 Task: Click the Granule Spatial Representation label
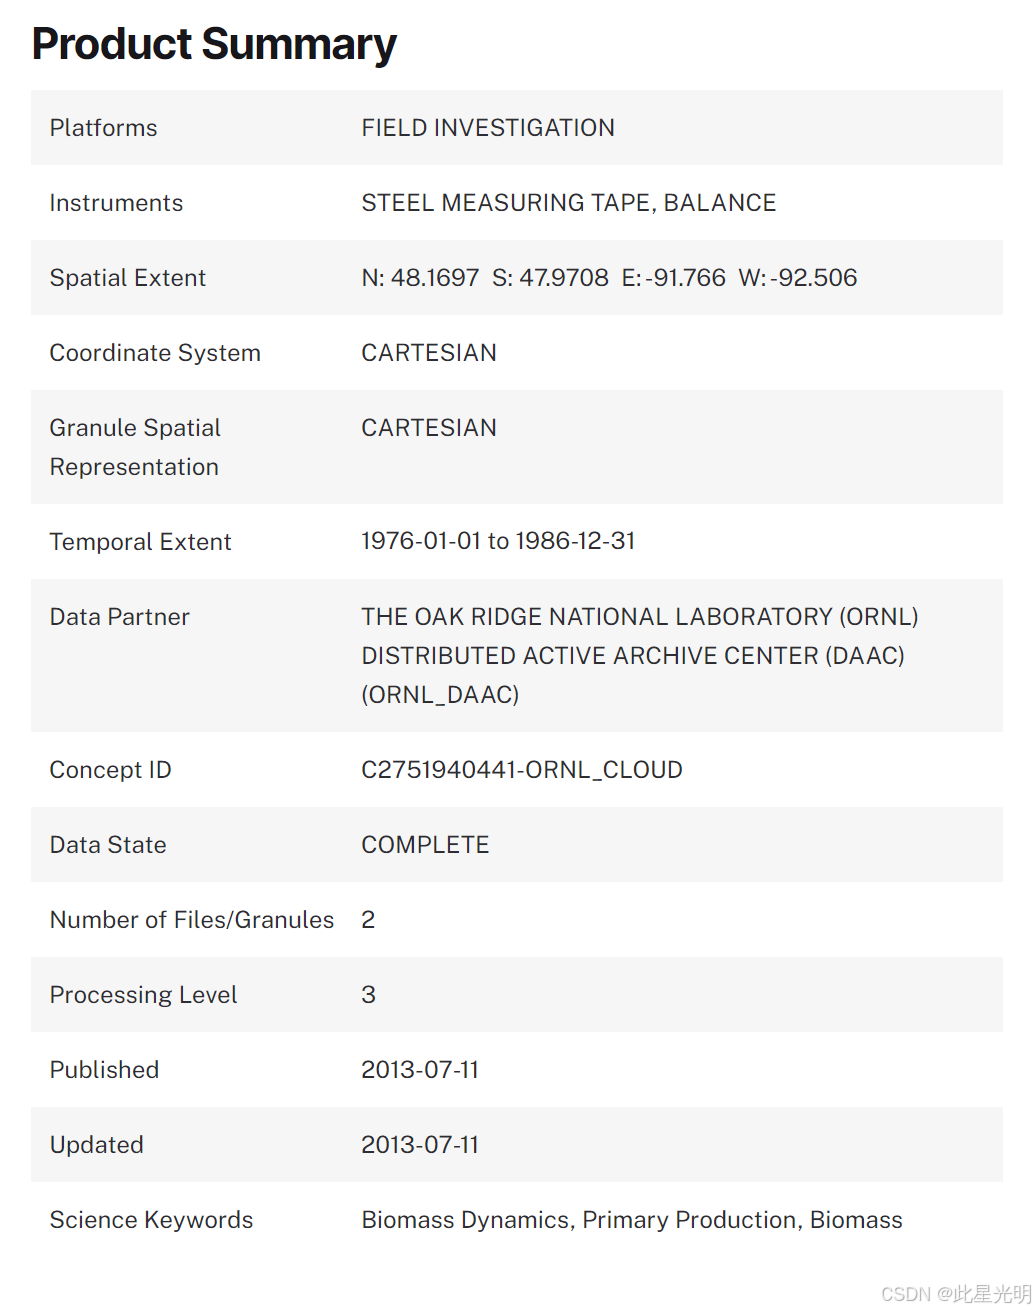135,447
